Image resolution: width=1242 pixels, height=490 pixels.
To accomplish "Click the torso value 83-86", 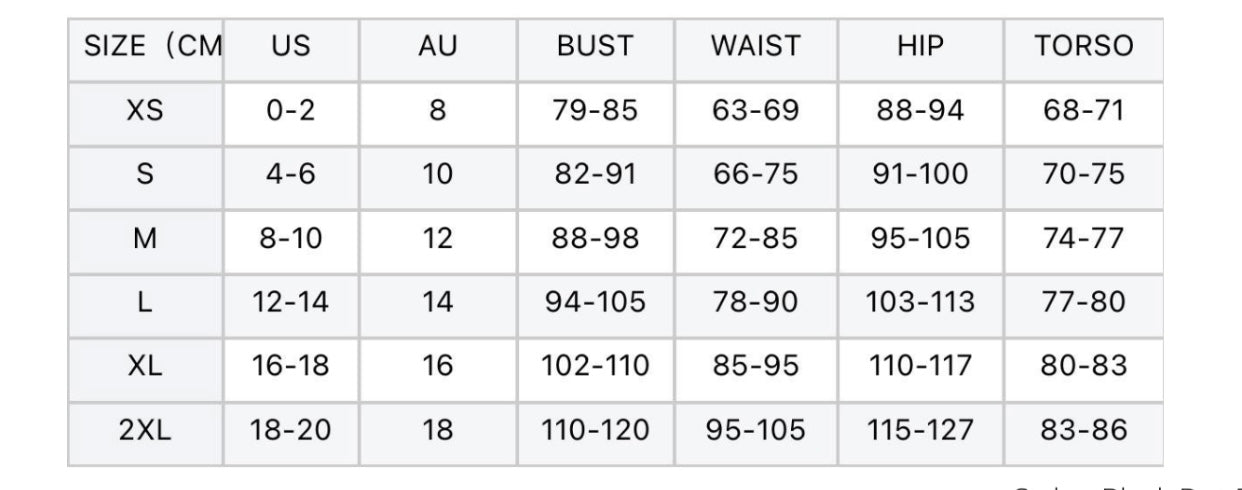I will click(1085, 430).
